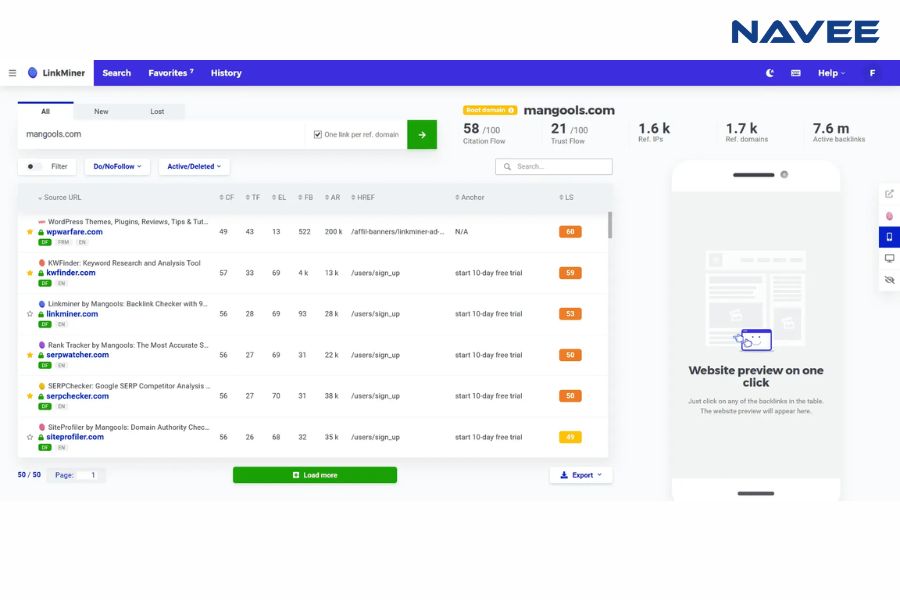Toggle favorite star for kwfinder.com
Viewport: 900px width, 600px height.
tap(30, 273)
